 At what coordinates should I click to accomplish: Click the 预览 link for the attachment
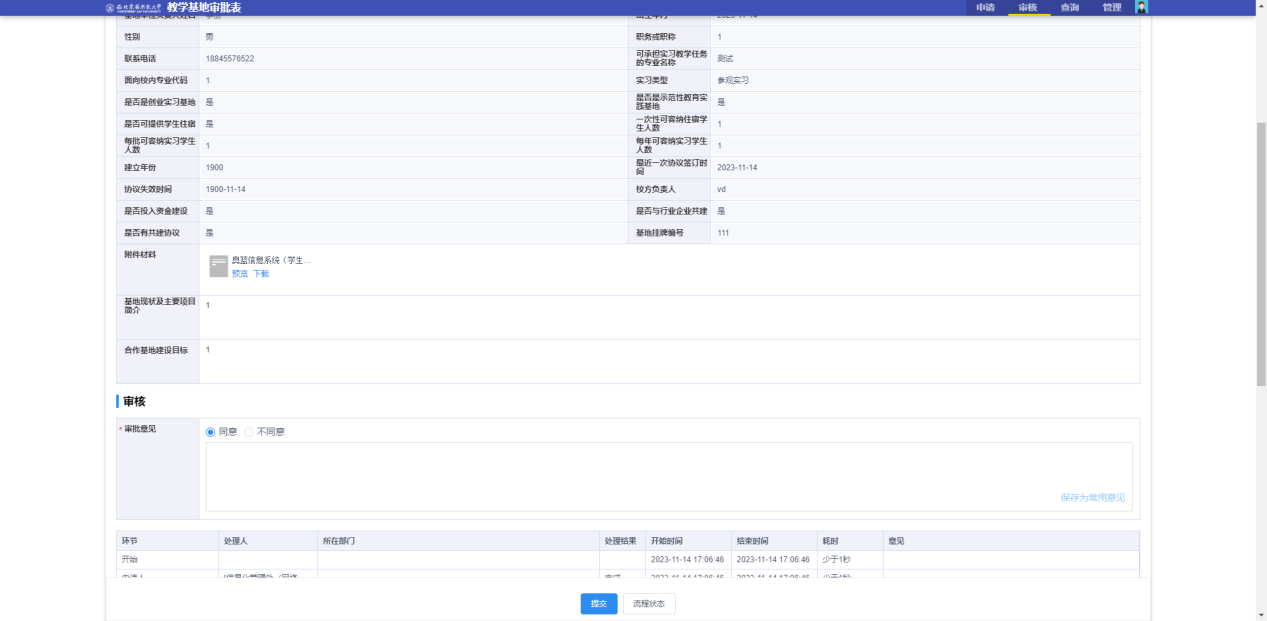240,273
